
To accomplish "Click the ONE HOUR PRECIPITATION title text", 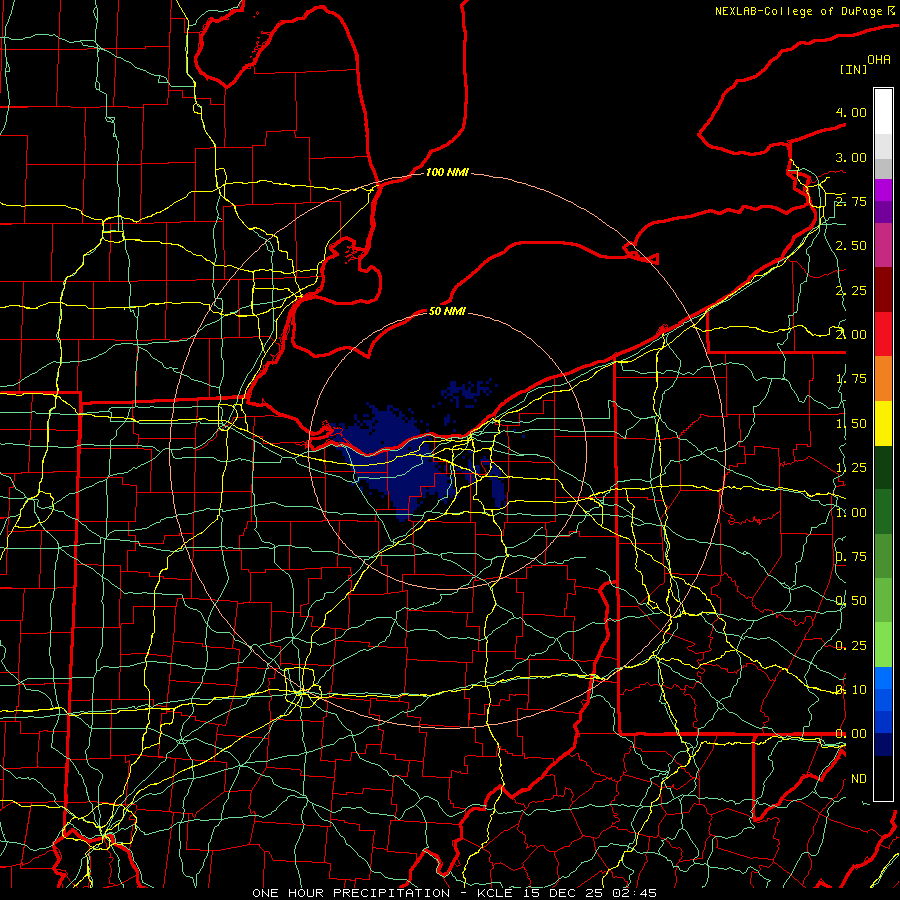I will [351, 893].
